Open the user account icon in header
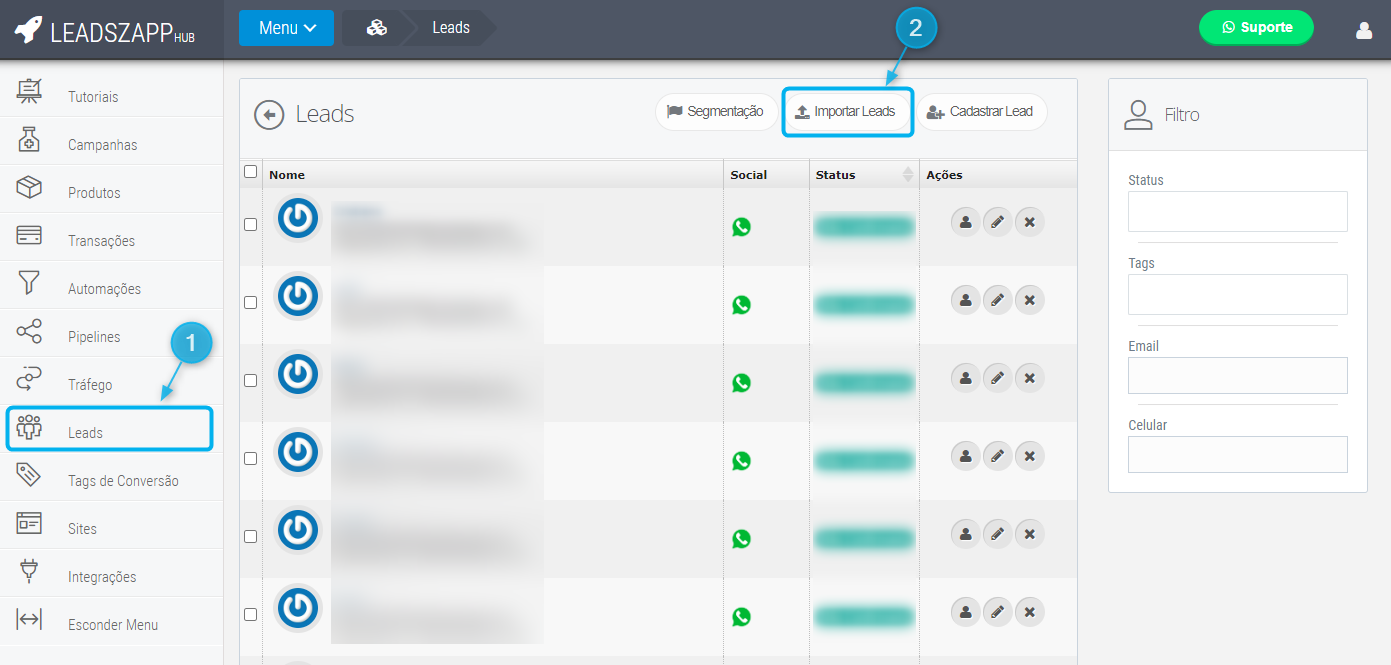 tap(1364, 30)
